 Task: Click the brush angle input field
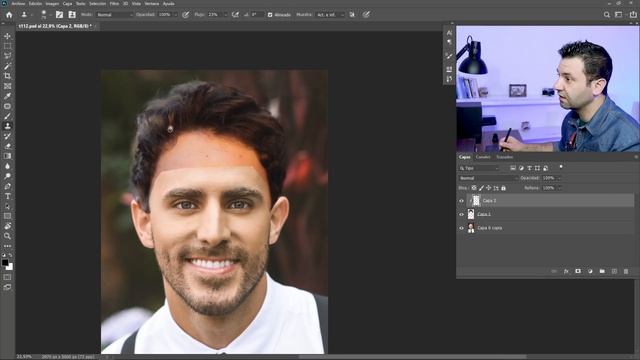pyautogui.click(x=257, y=15)
